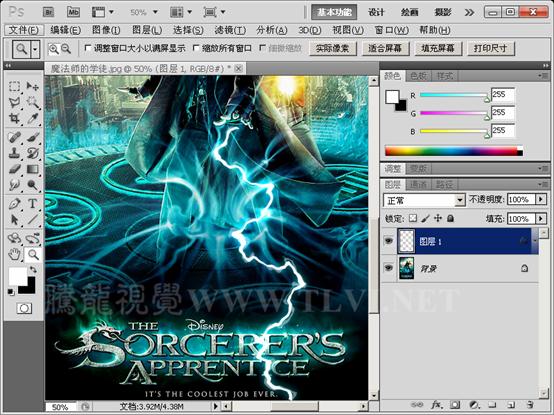Toggle lock position
Image resolution: width=554 pixels, height=415 pixels.
pos(438,218)
